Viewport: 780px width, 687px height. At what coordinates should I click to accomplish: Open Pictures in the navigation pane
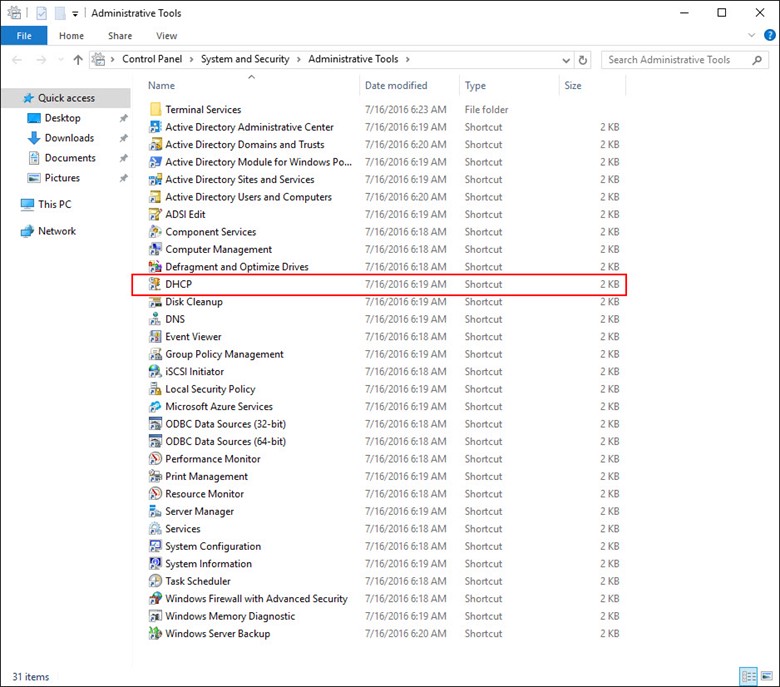pyautogui.click(x=62, y=178)
